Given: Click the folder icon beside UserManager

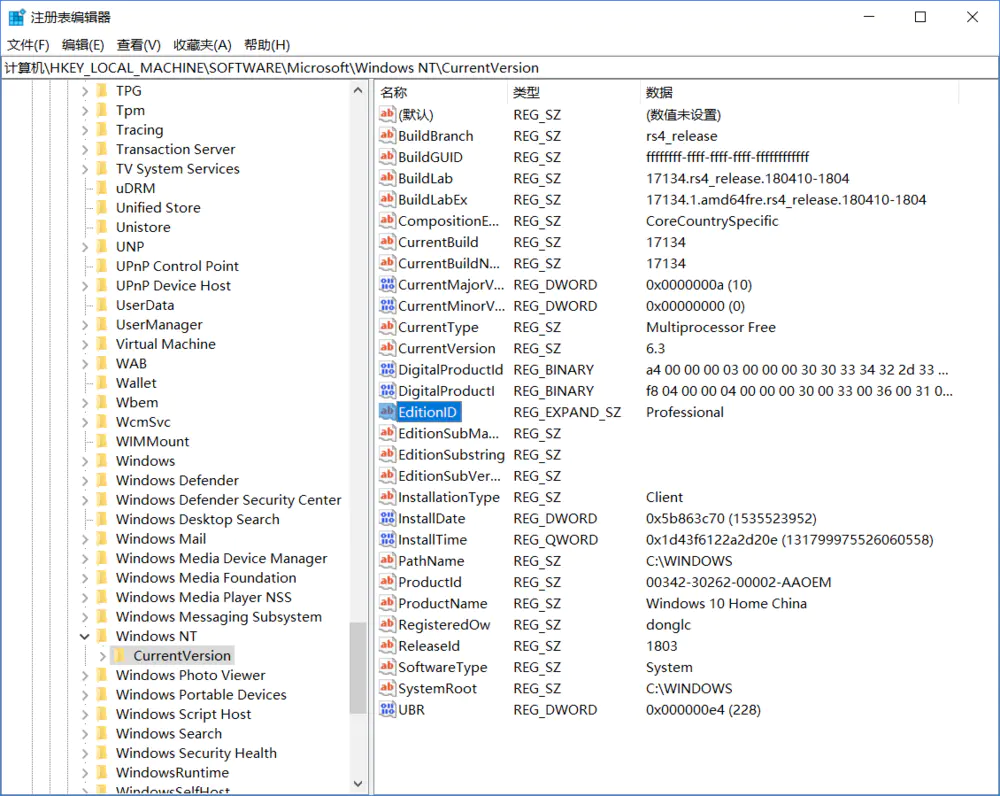Looking at the screenshot, I should 102,324.
